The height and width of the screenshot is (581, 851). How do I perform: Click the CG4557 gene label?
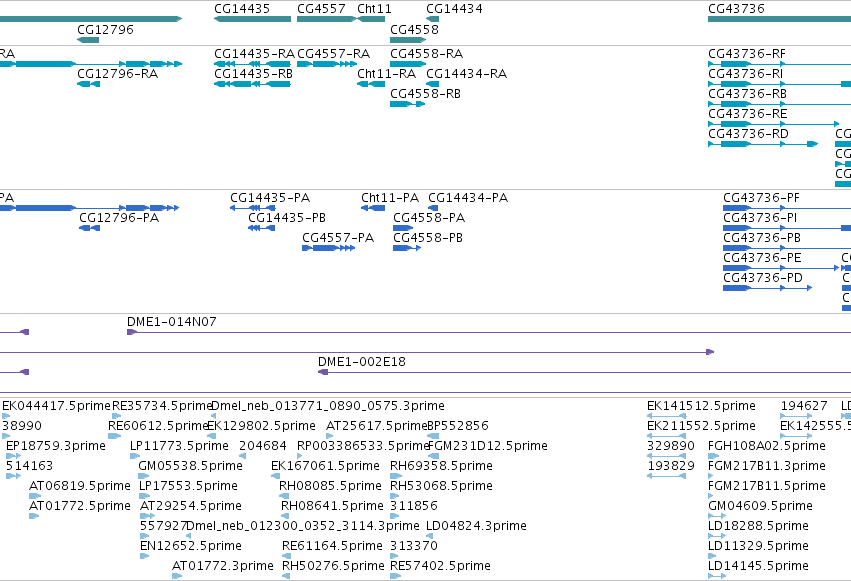pyautogui.click(x=321, y=9)
